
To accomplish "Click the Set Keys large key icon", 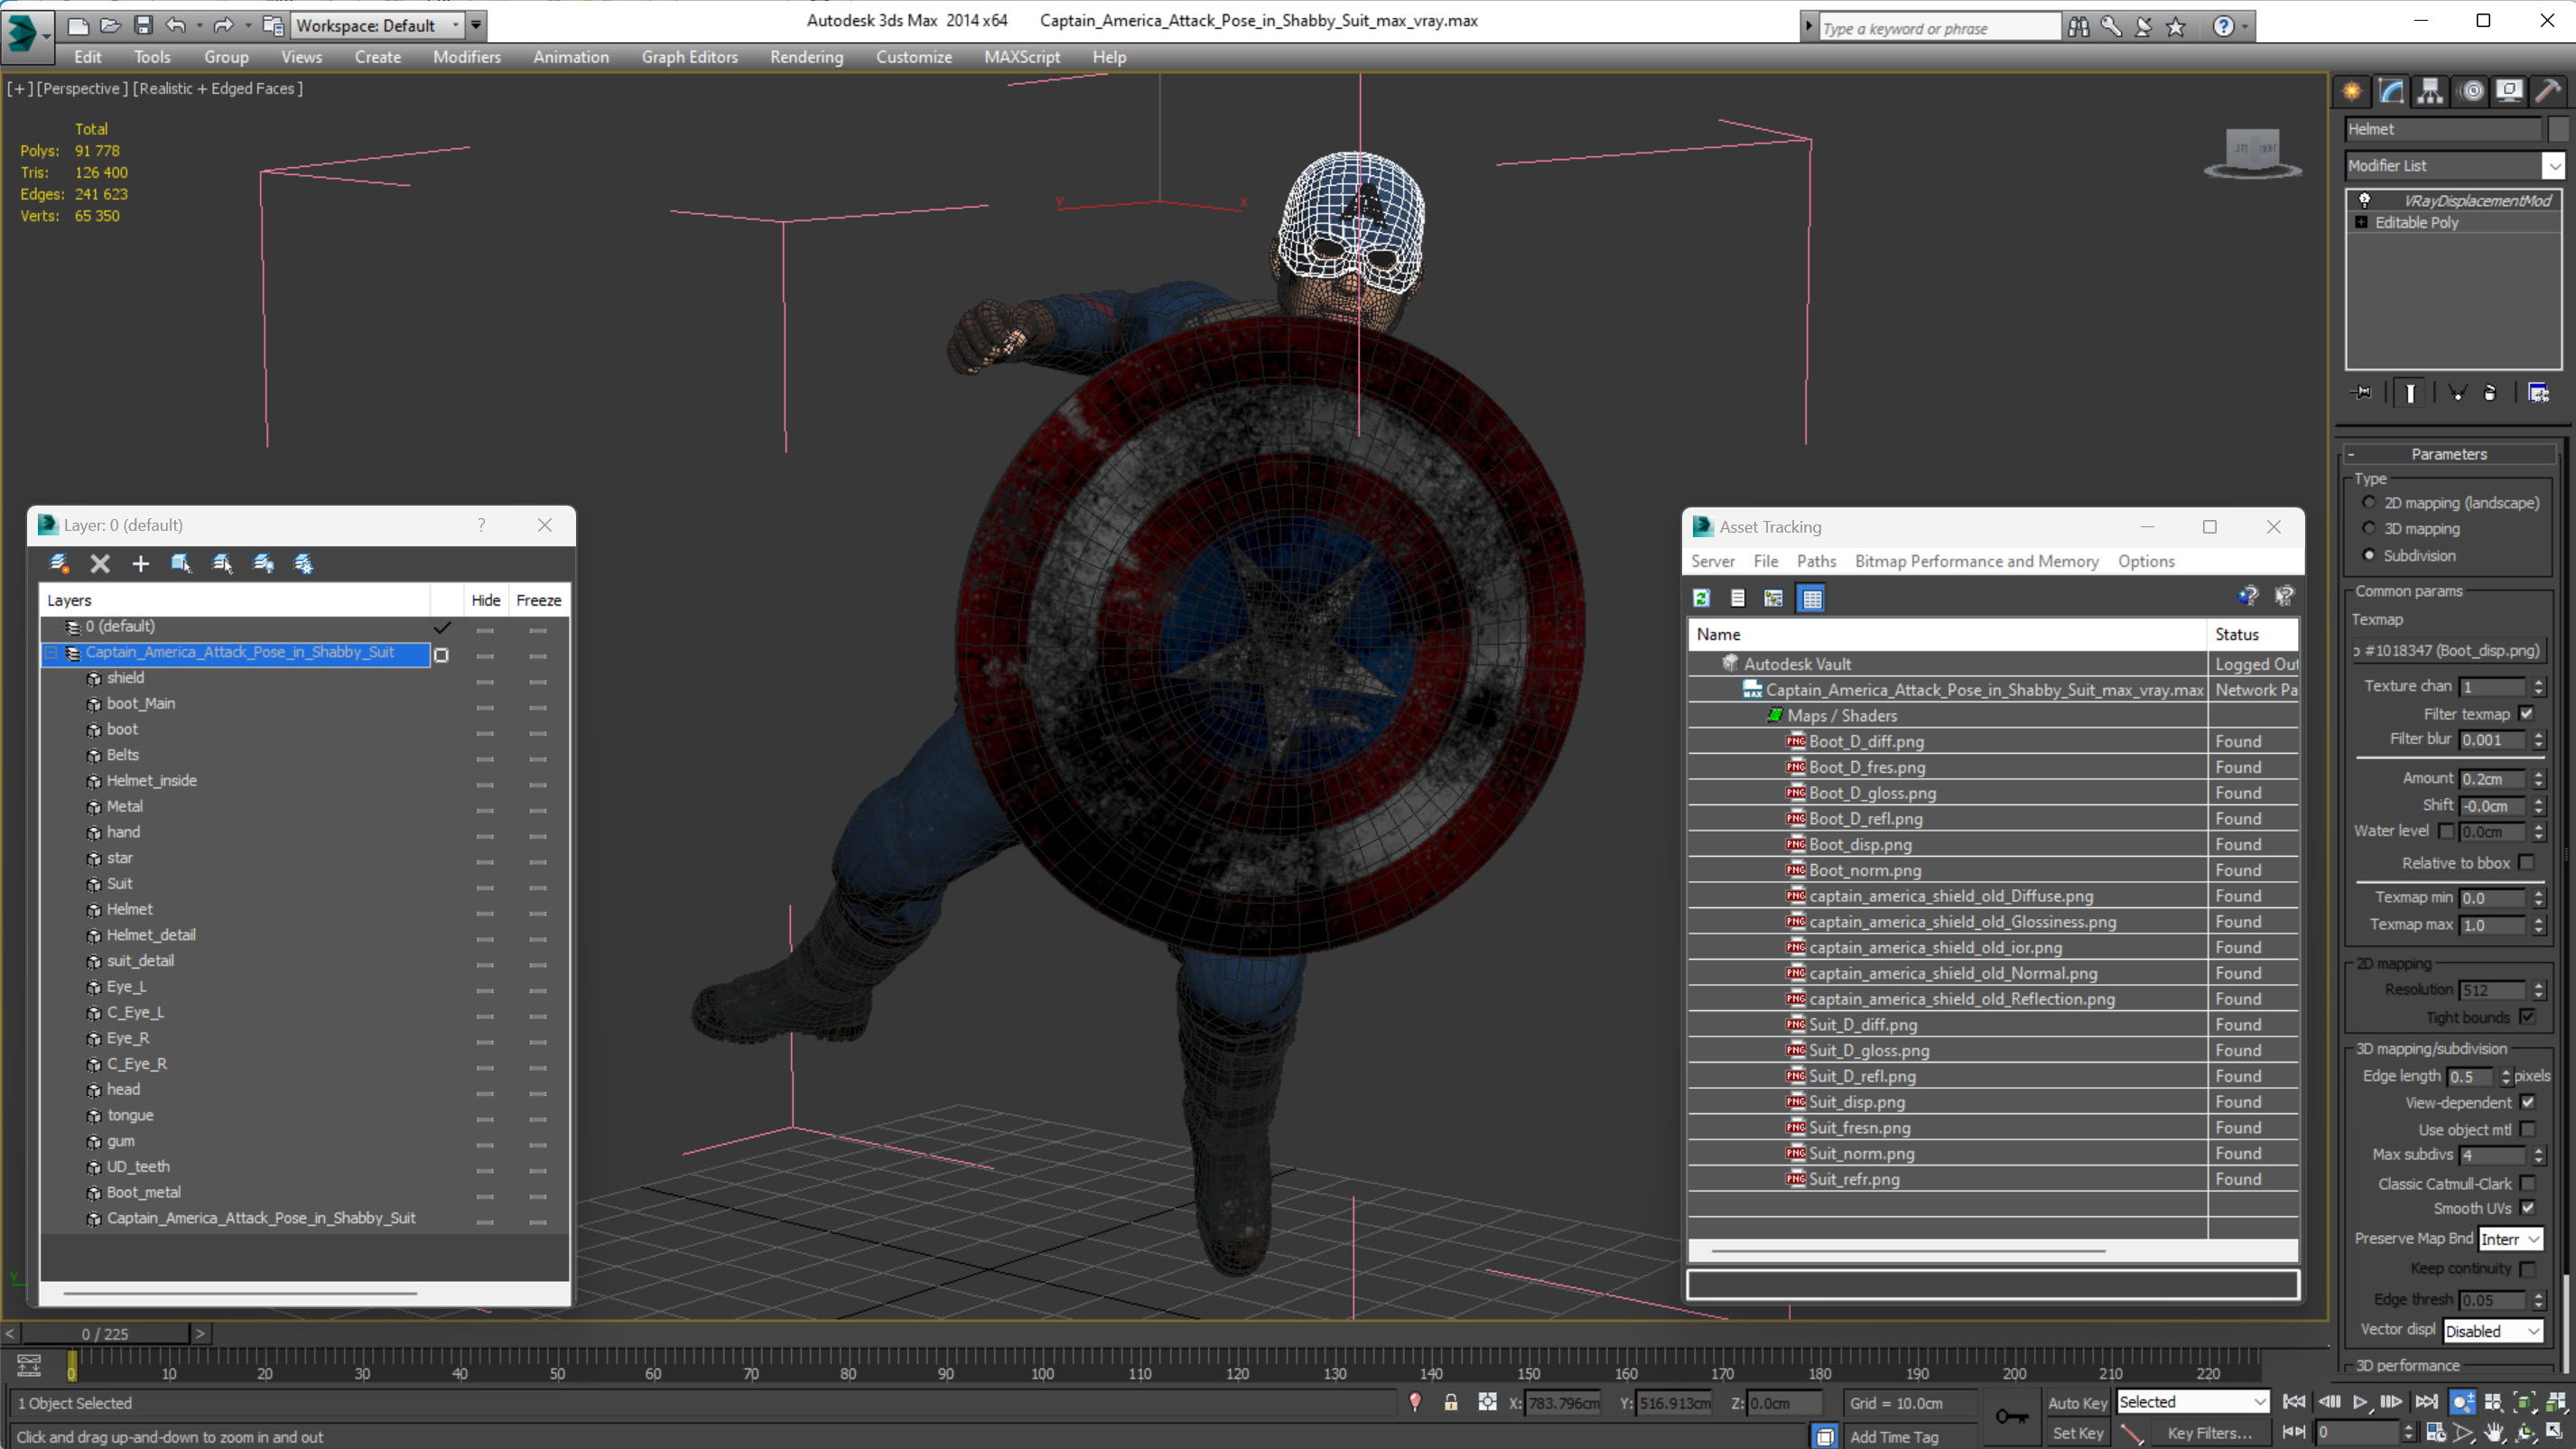I will [x=2012, y=1416].
